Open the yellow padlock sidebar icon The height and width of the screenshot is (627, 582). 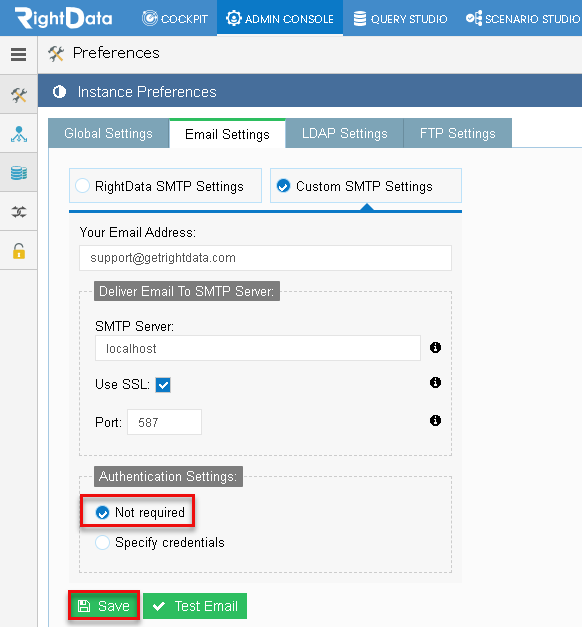(19, 251)
